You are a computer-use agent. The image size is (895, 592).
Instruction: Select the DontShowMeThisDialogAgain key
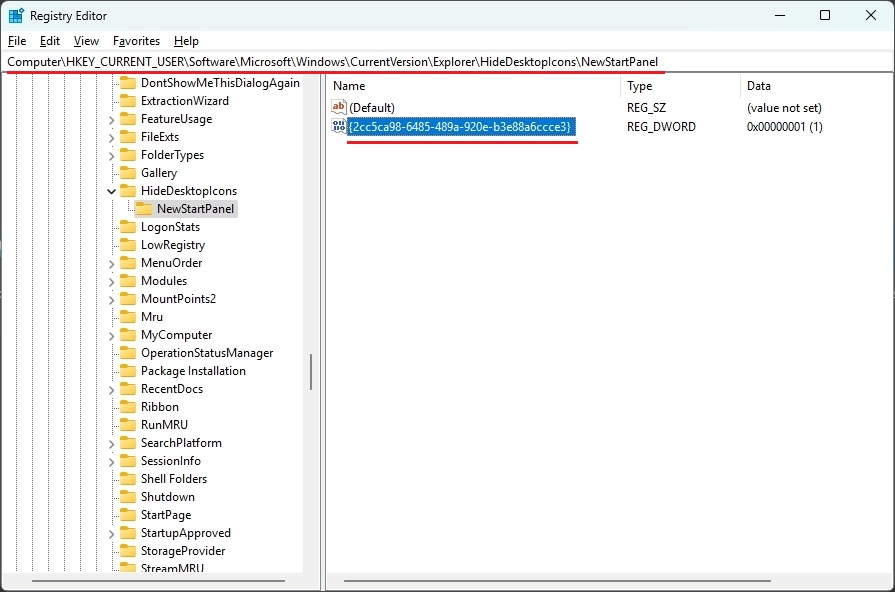click(220, 83)
